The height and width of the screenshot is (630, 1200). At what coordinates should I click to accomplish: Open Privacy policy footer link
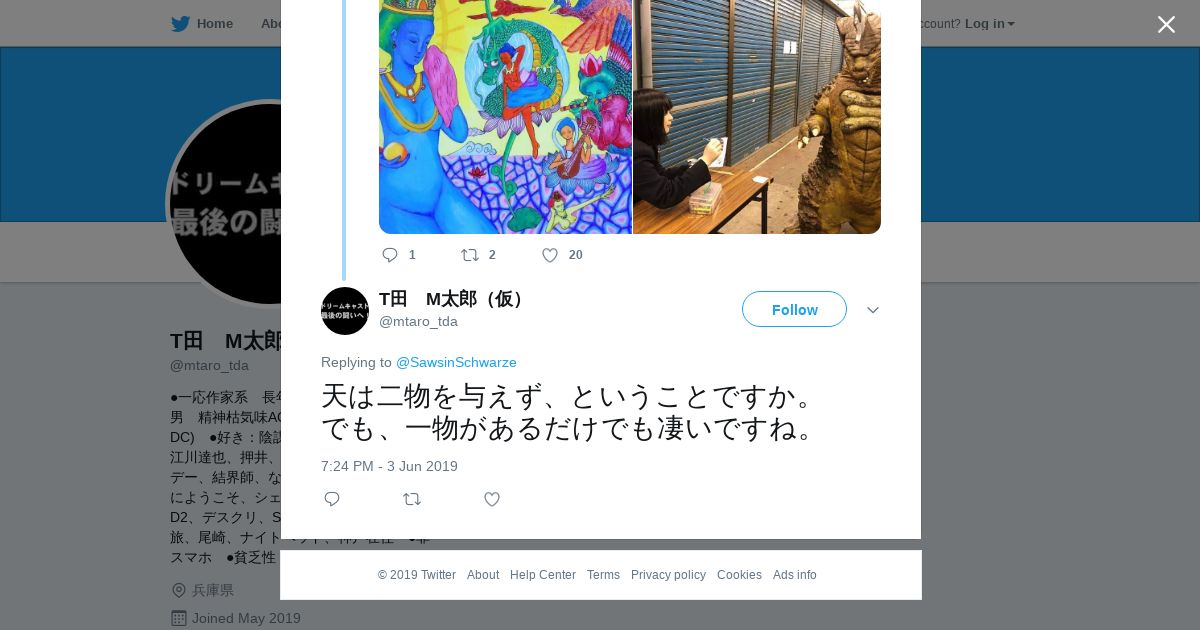pos(668,575)
